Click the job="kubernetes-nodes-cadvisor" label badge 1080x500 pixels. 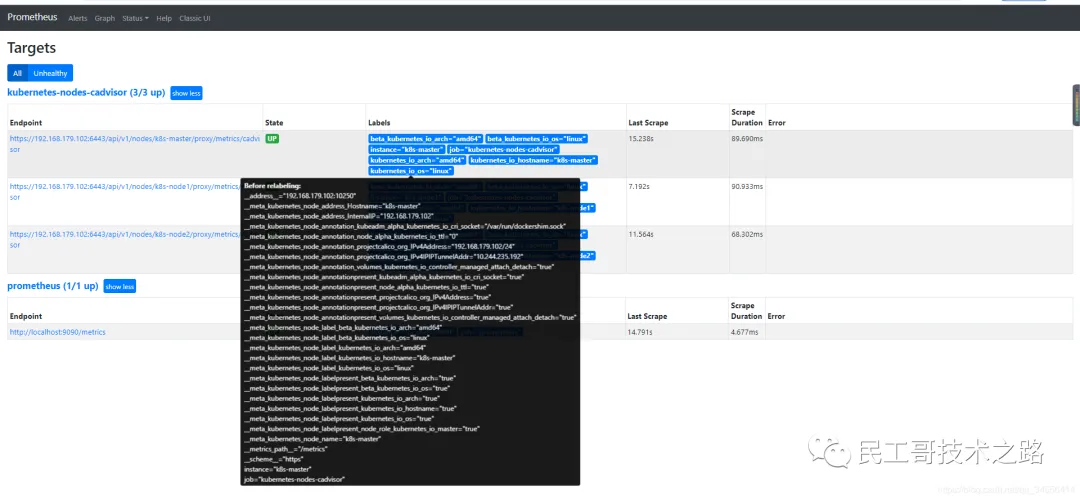pos(503,149)
